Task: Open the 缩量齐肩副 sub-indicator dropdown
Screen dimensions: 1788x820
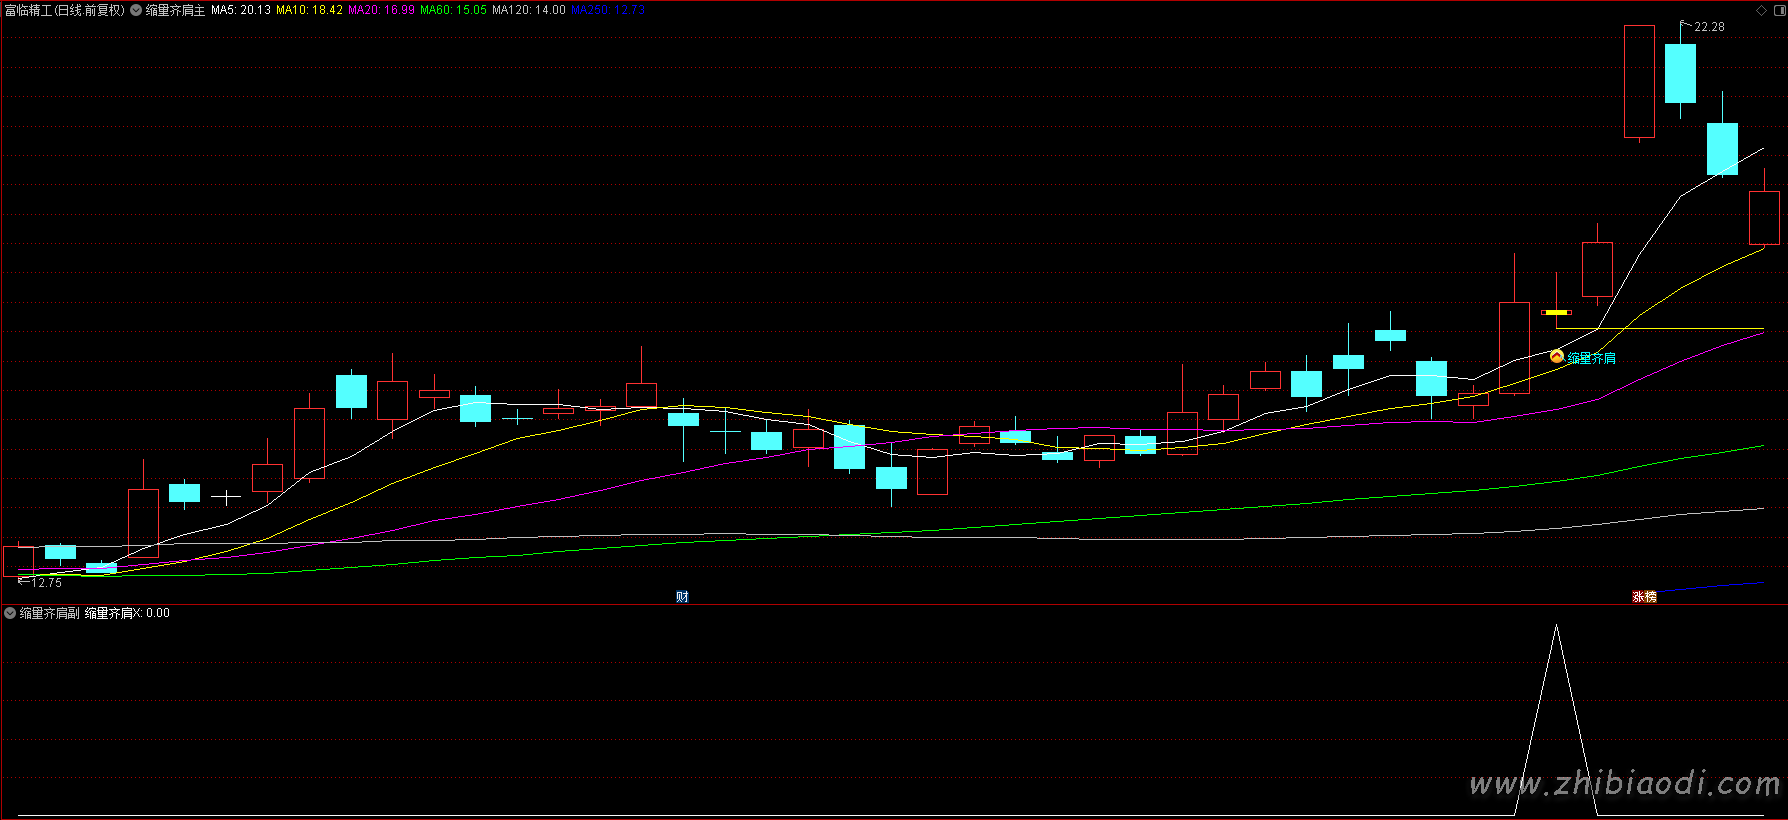Action: (x=10, y=613)
